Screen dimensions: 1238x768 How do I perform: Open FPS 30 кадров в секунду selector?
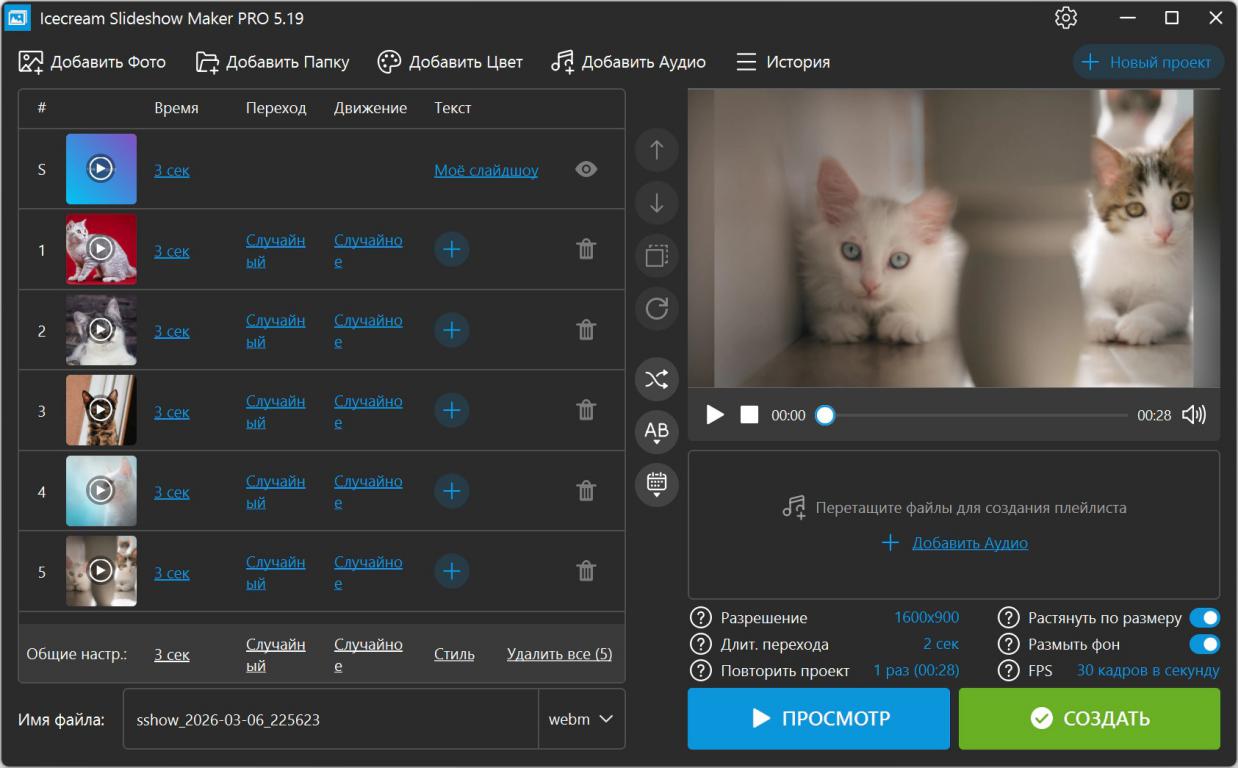tap(1147, 671)
